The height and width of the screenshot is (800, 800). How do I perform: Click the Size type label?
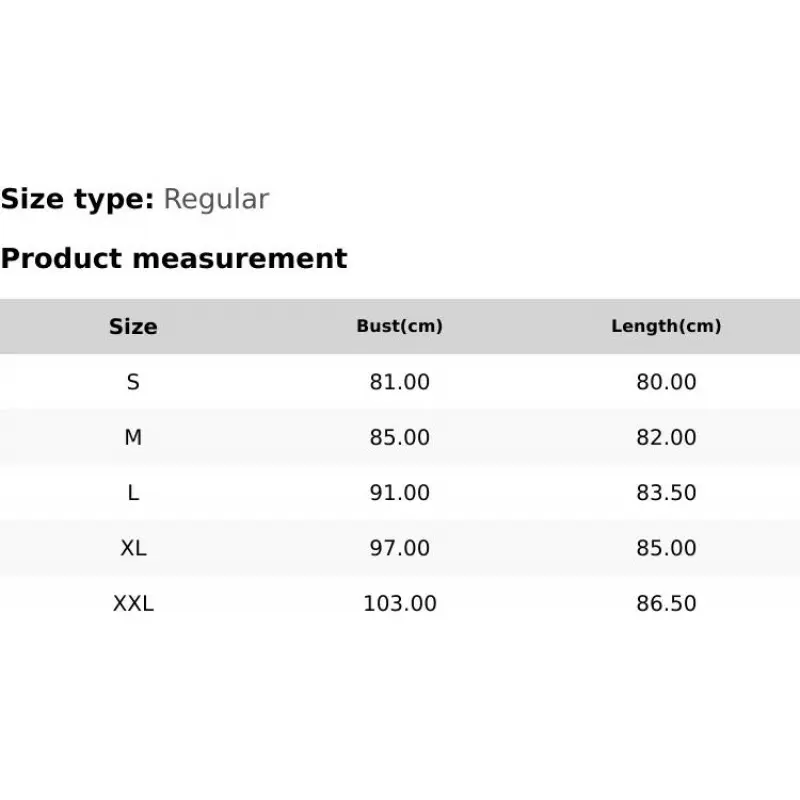(x=77, y=199)
